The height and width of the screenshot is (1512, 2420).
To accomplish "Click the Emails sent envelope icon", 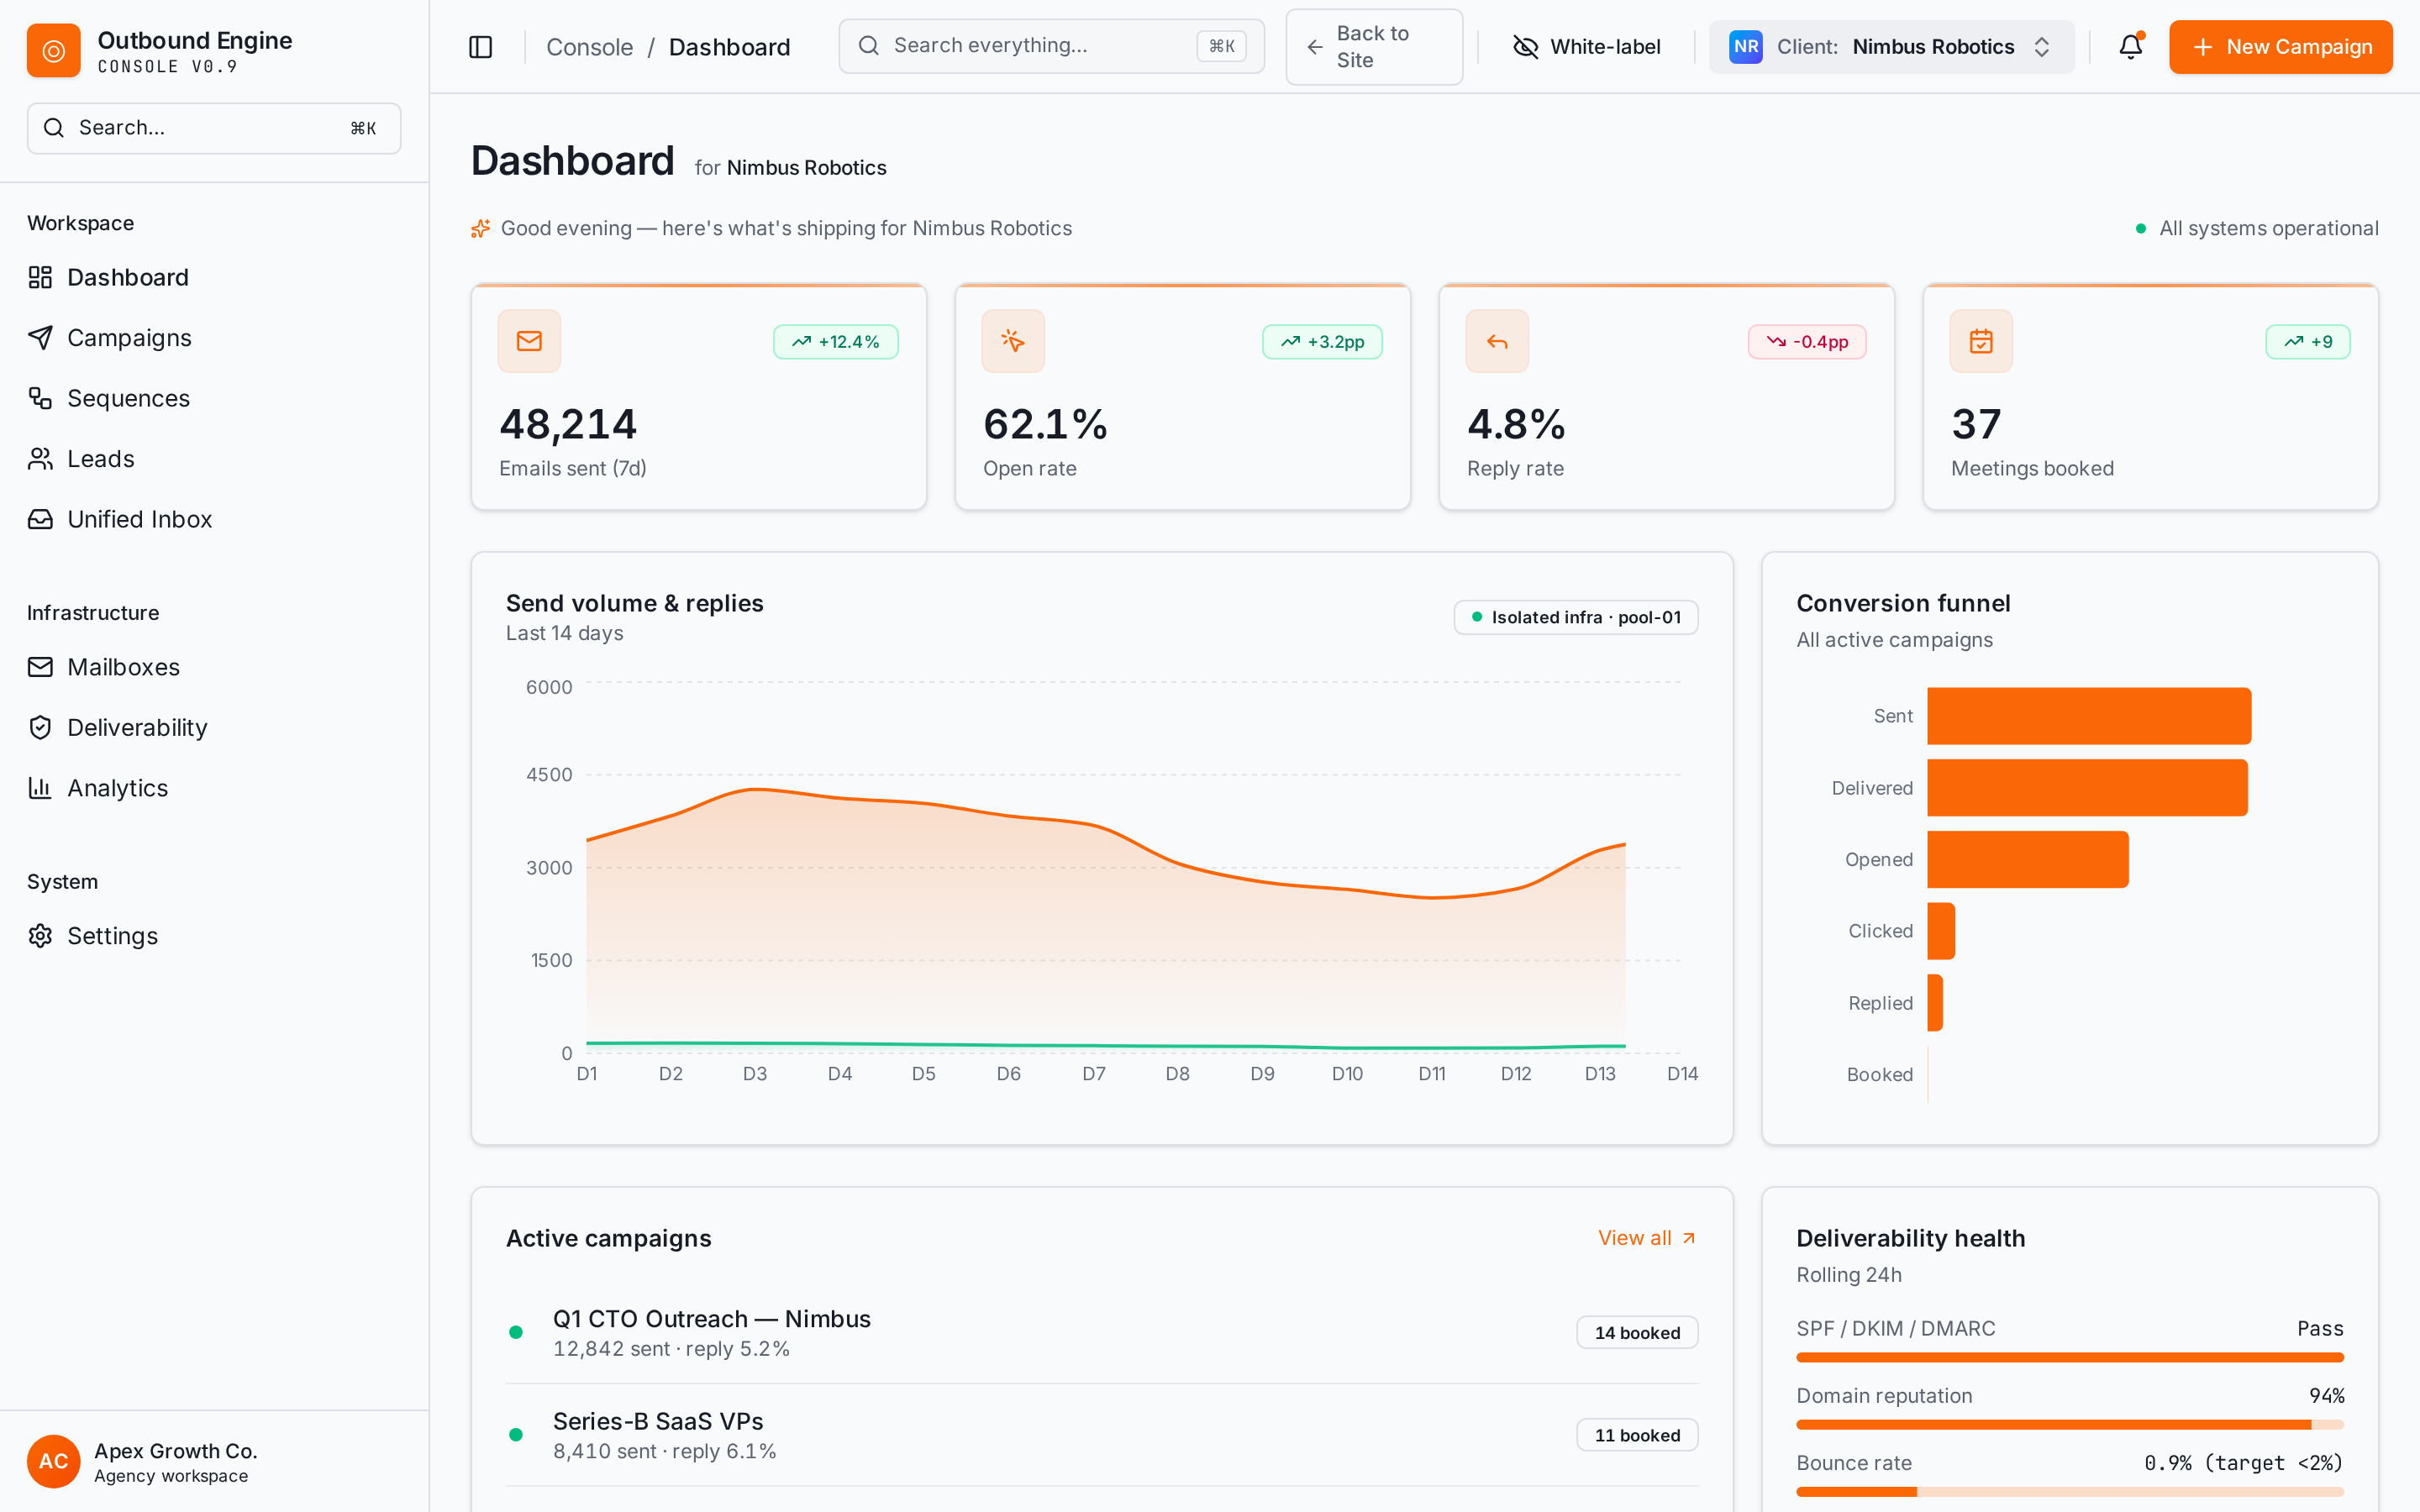I will pos(529,341).
